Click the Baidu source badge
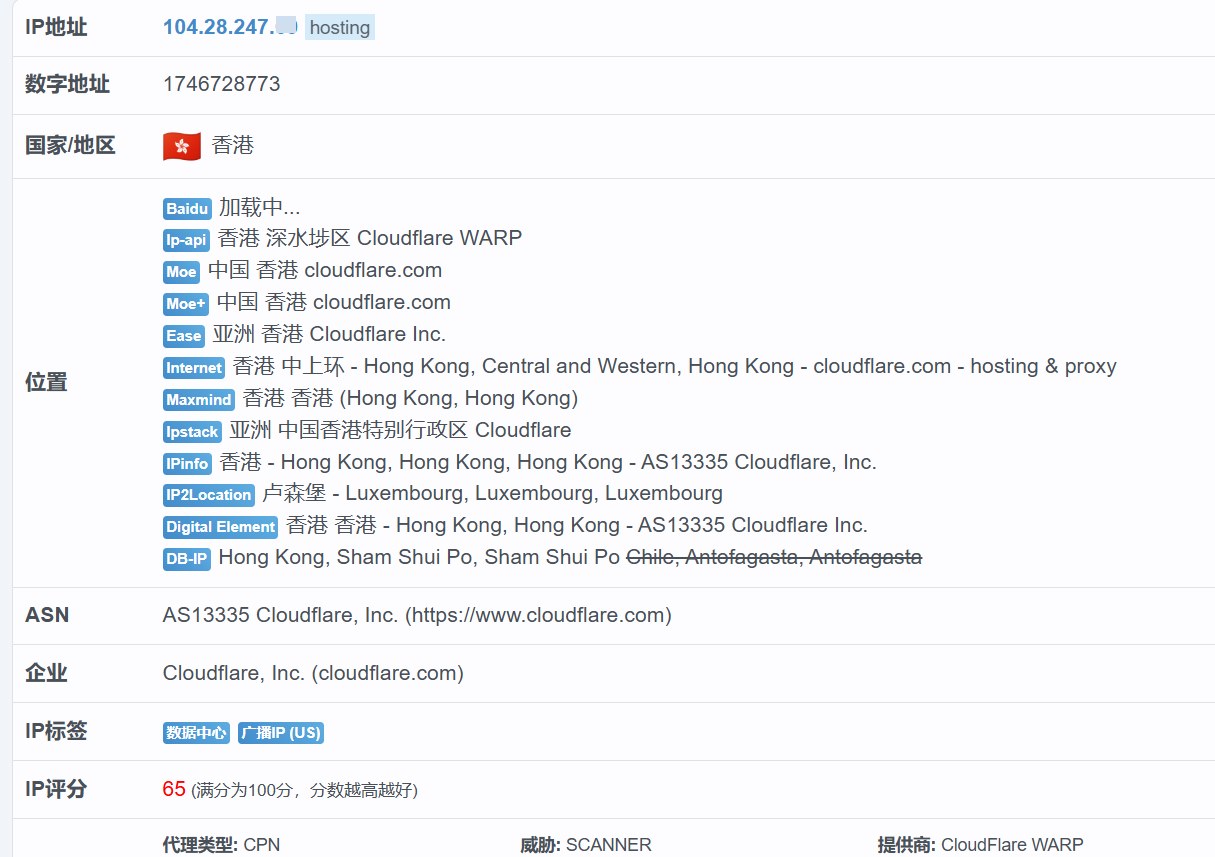The height and width of the screenshot is (857, 1215). (187, 209)
